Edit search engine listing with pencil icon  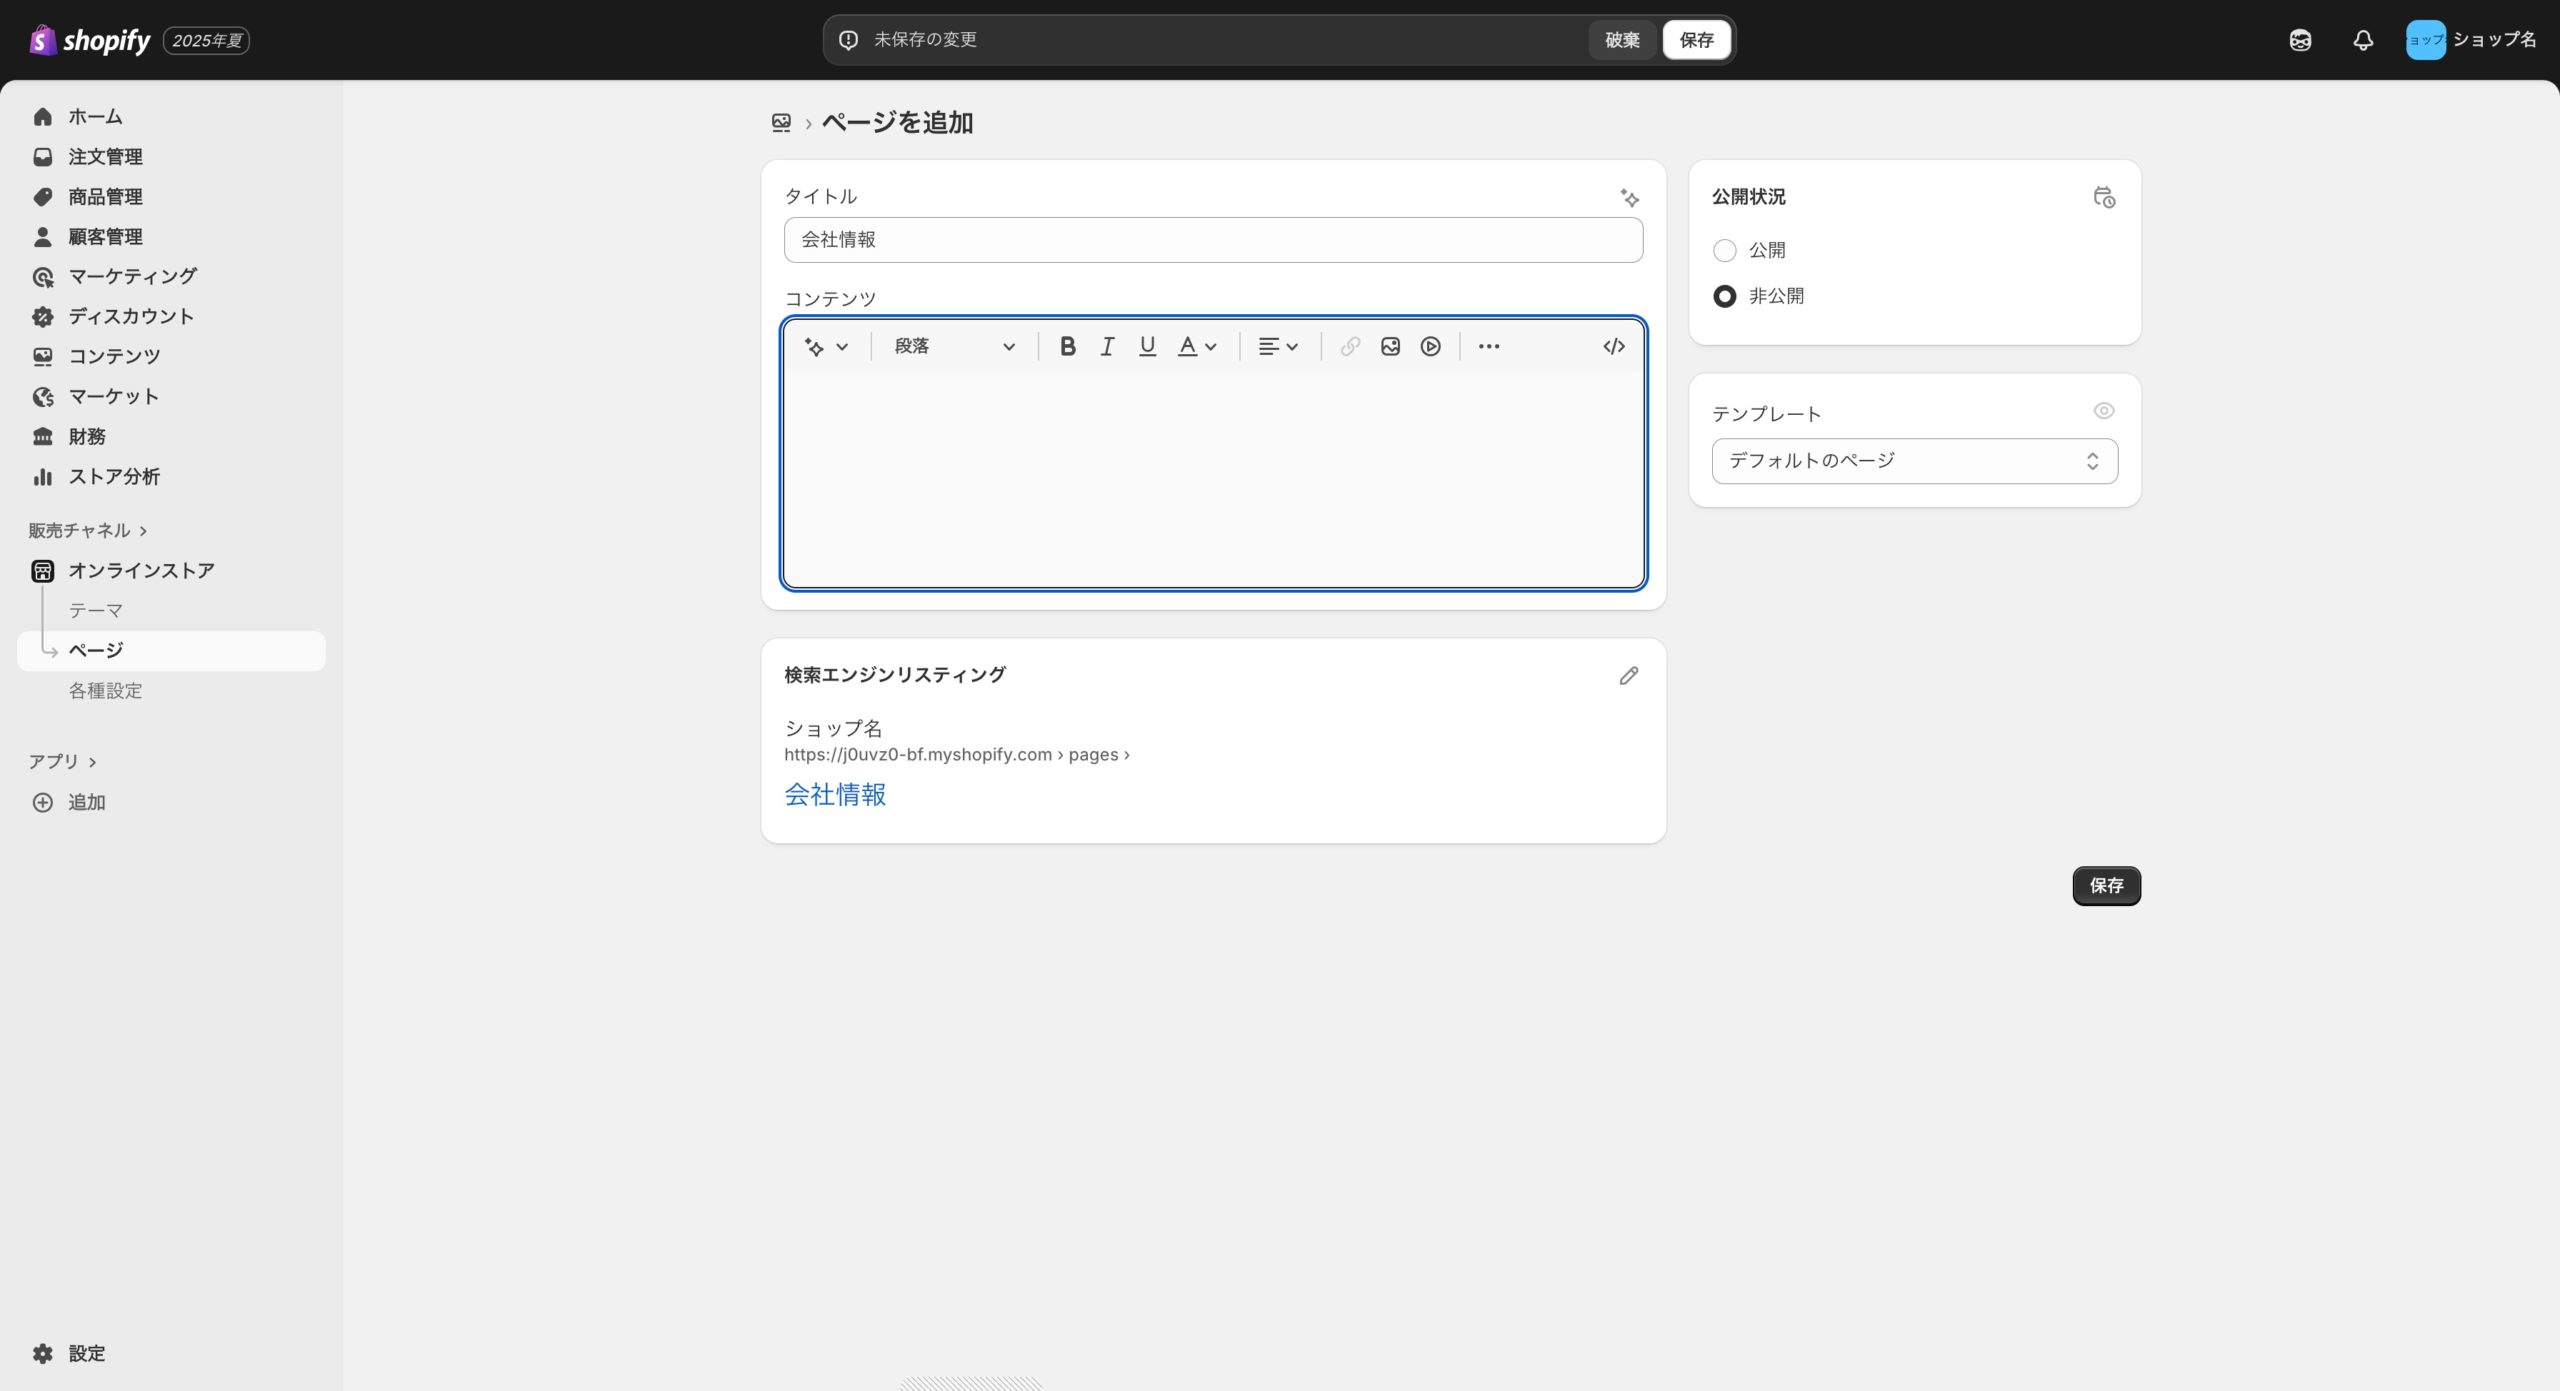(1628, 676)
